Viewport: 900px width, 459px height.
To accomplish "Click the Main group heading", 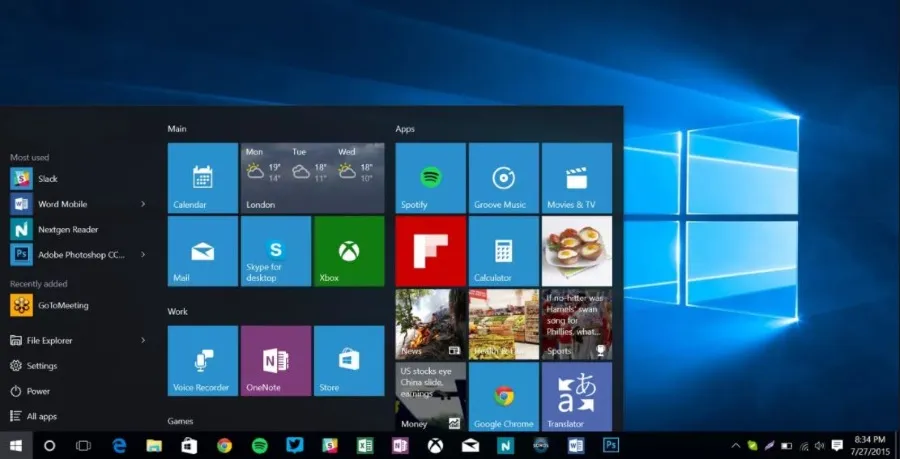I will pos(177,129).
